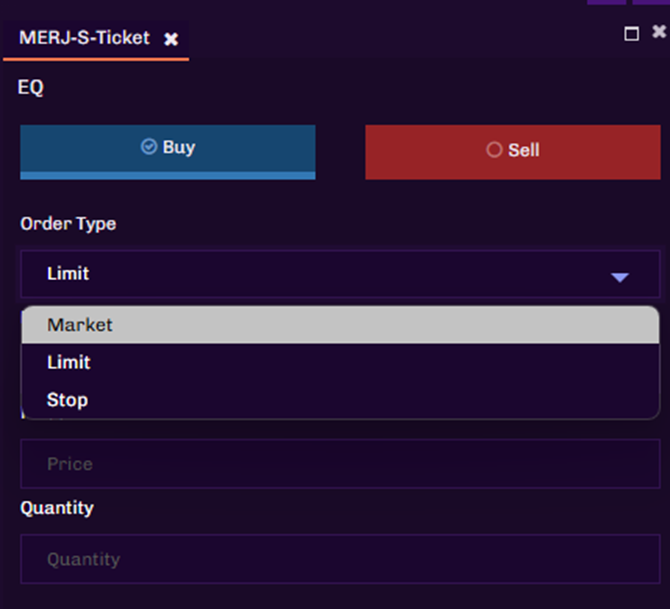Click the empty tab strip beside MERJ-S-Ticket
This screenshot has height=609, width=670.
click(400, 38)
